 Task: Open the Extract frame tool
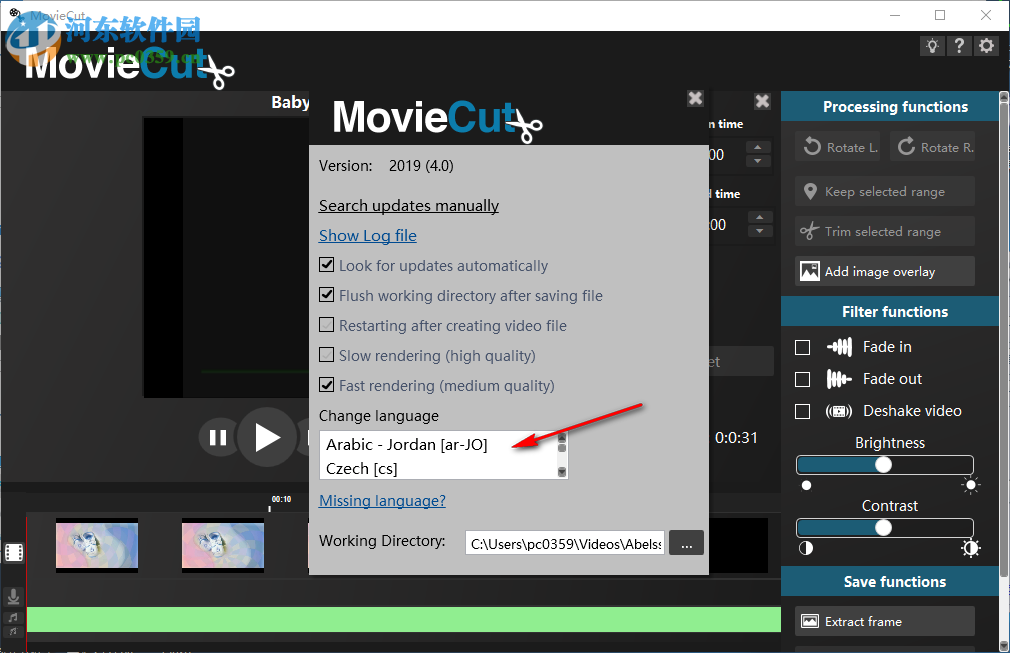pyautogui.click(x=884, y=620)
